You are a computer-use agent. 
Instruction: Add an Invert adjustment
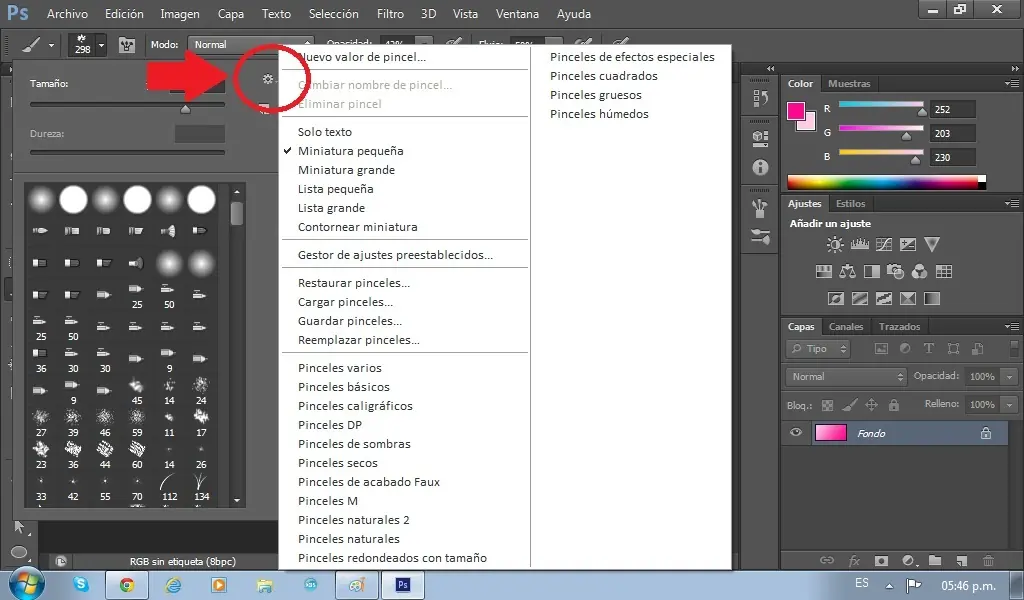click(x=835, y=299)
